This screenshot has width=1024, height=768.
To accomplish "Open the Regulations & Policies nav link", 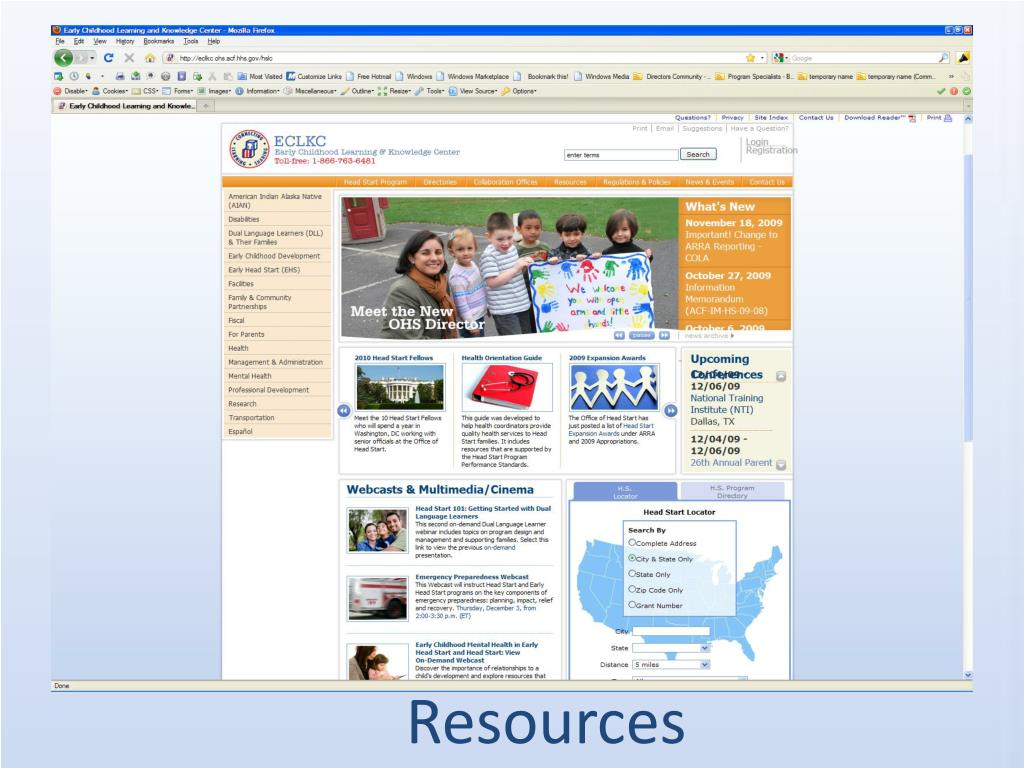I will click(x=637, y=182).
